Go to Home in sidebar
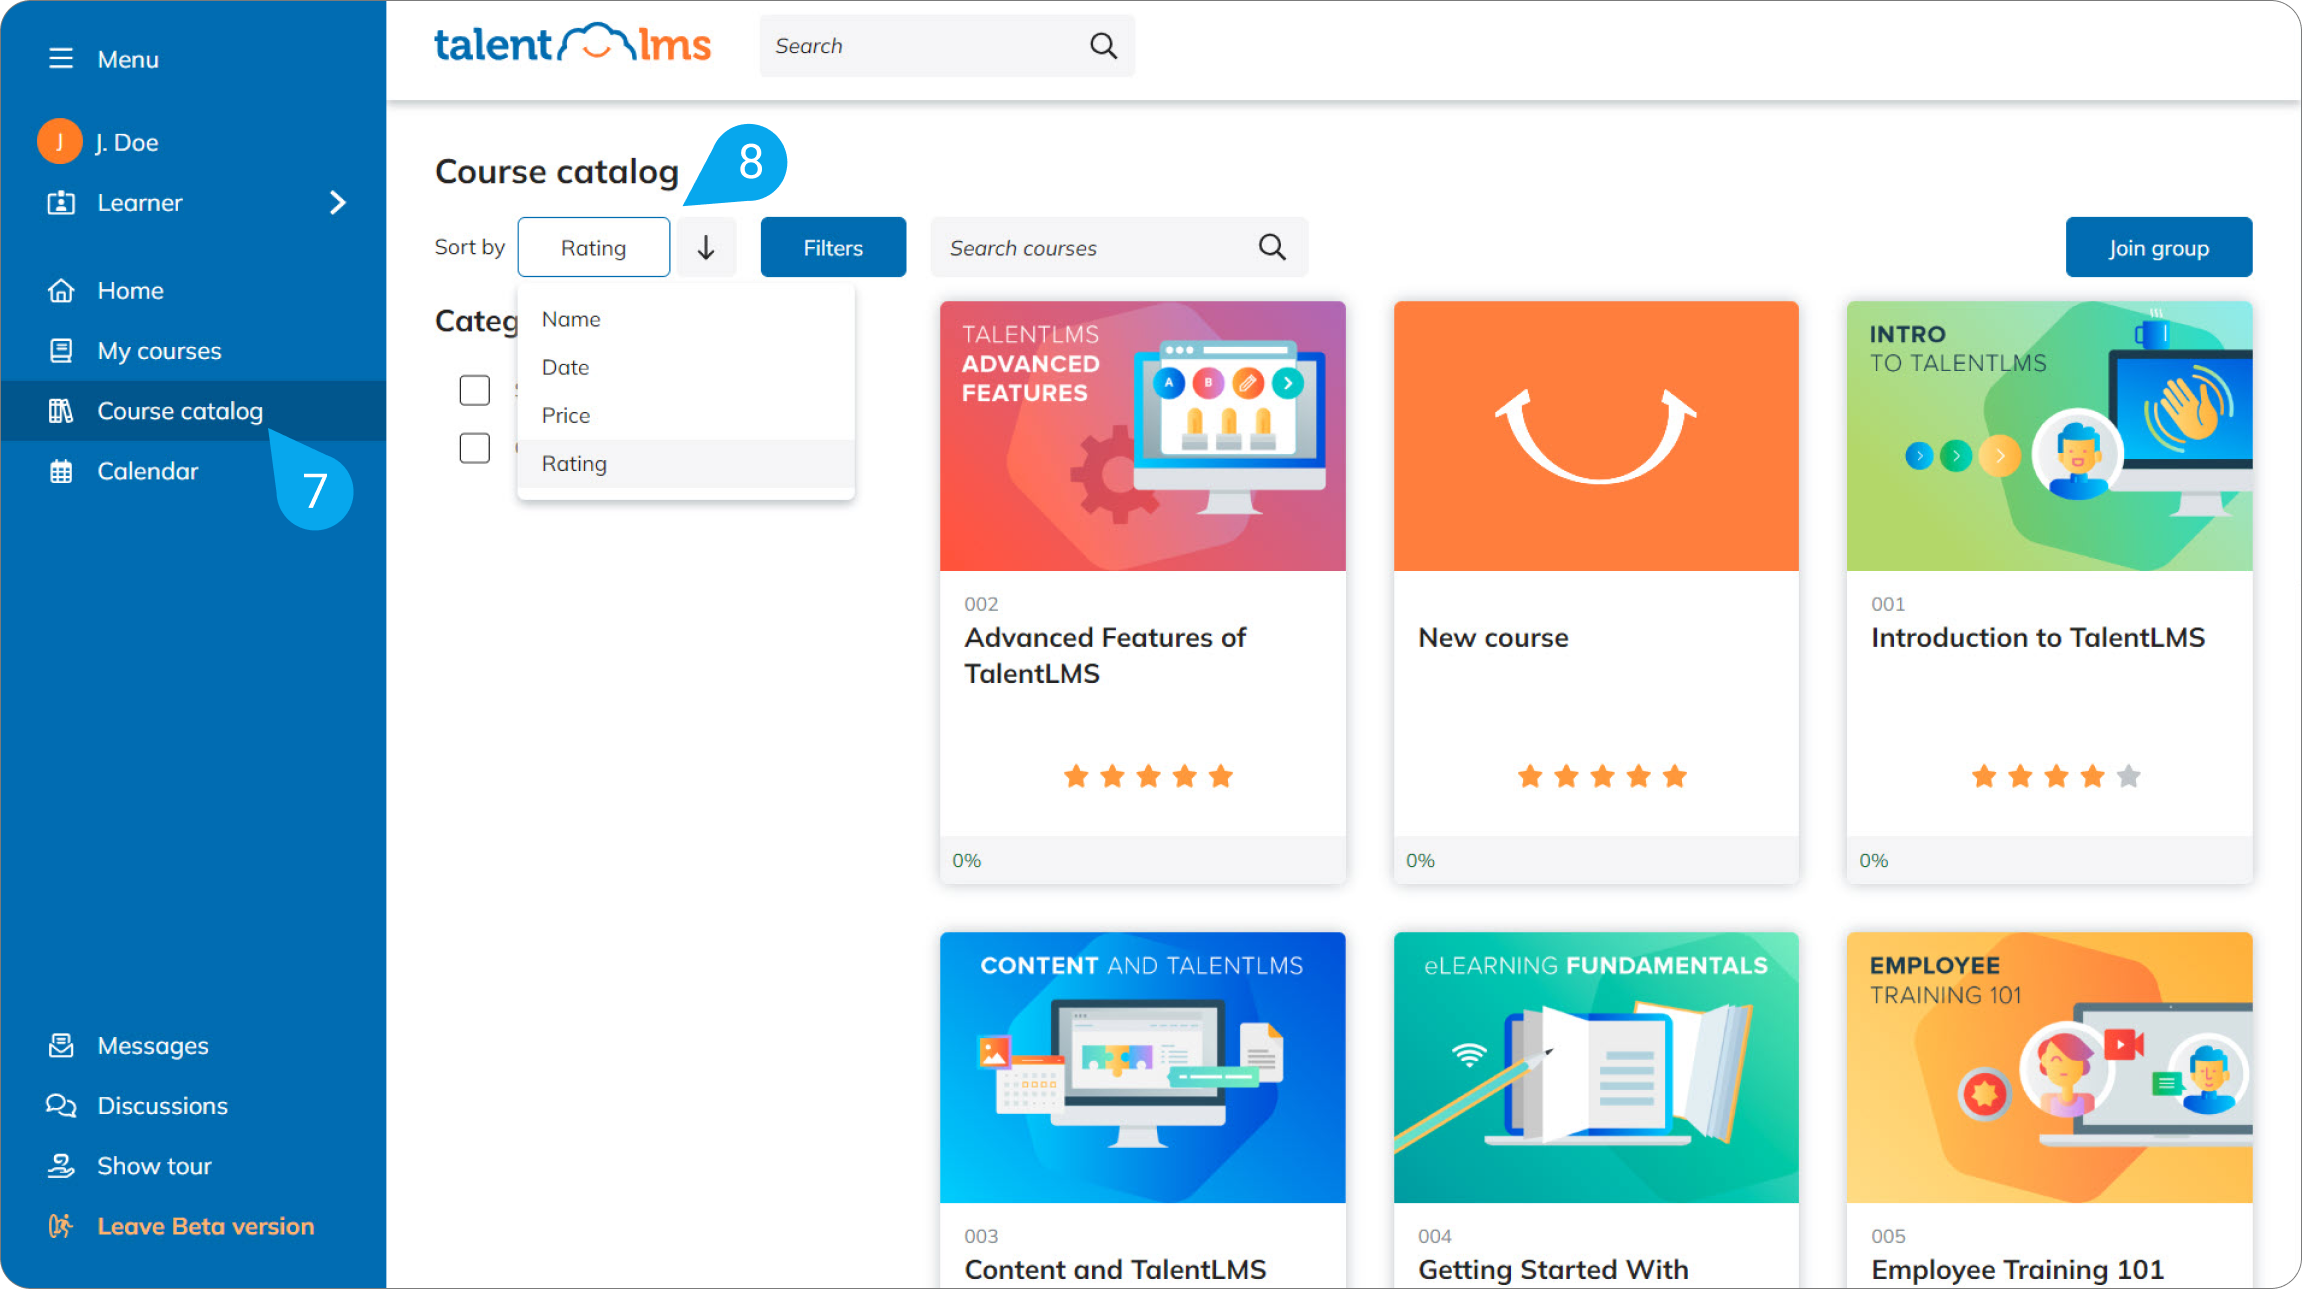Screen dimensions: 2302x1289 point(193,290)
